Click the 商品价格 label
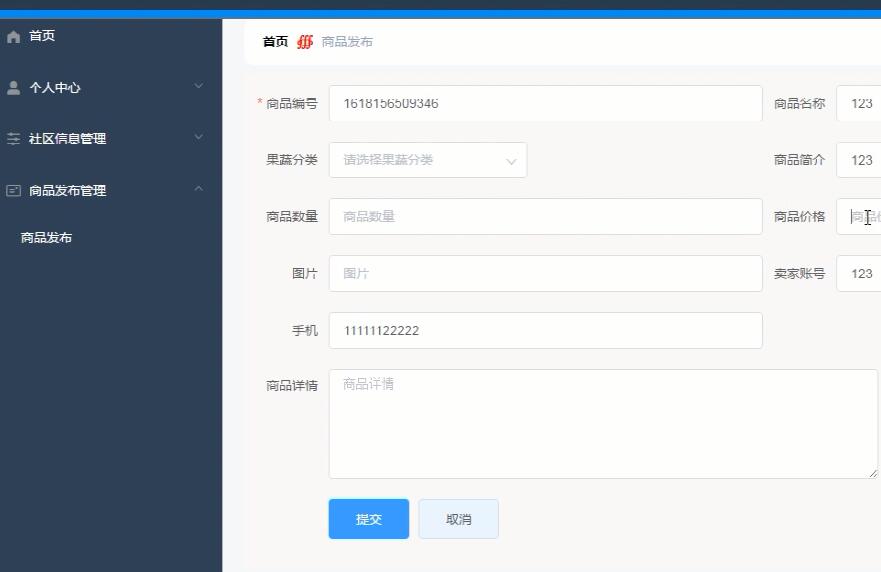This screenshot has width=881, height=572. [800, 216]
